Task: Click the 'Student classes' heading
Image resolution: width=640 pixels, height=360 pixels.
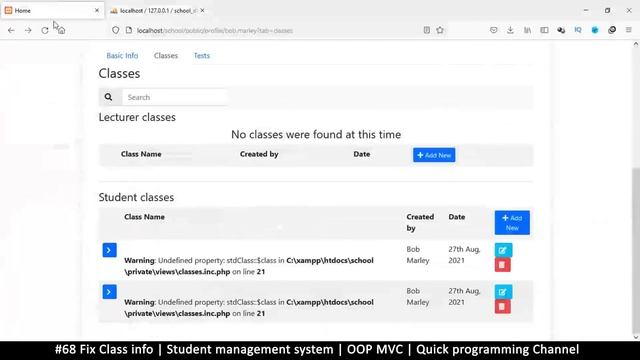Action: click(136, 198)
